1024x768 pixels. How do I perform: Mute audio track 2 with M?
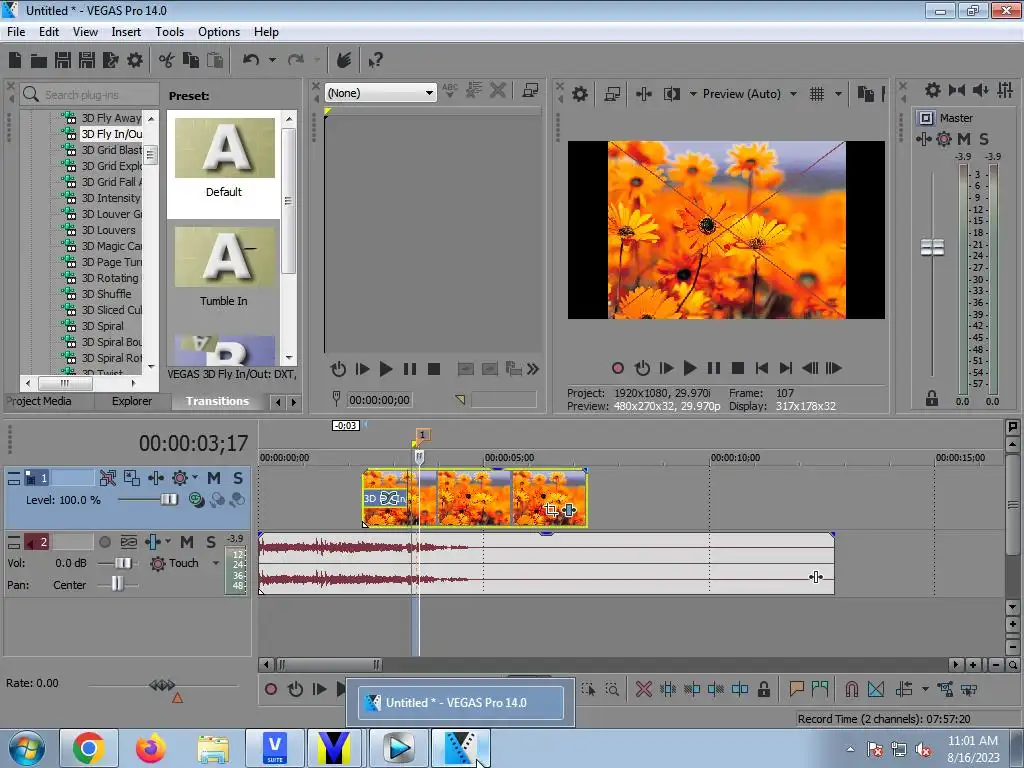[x=187, y=542]
